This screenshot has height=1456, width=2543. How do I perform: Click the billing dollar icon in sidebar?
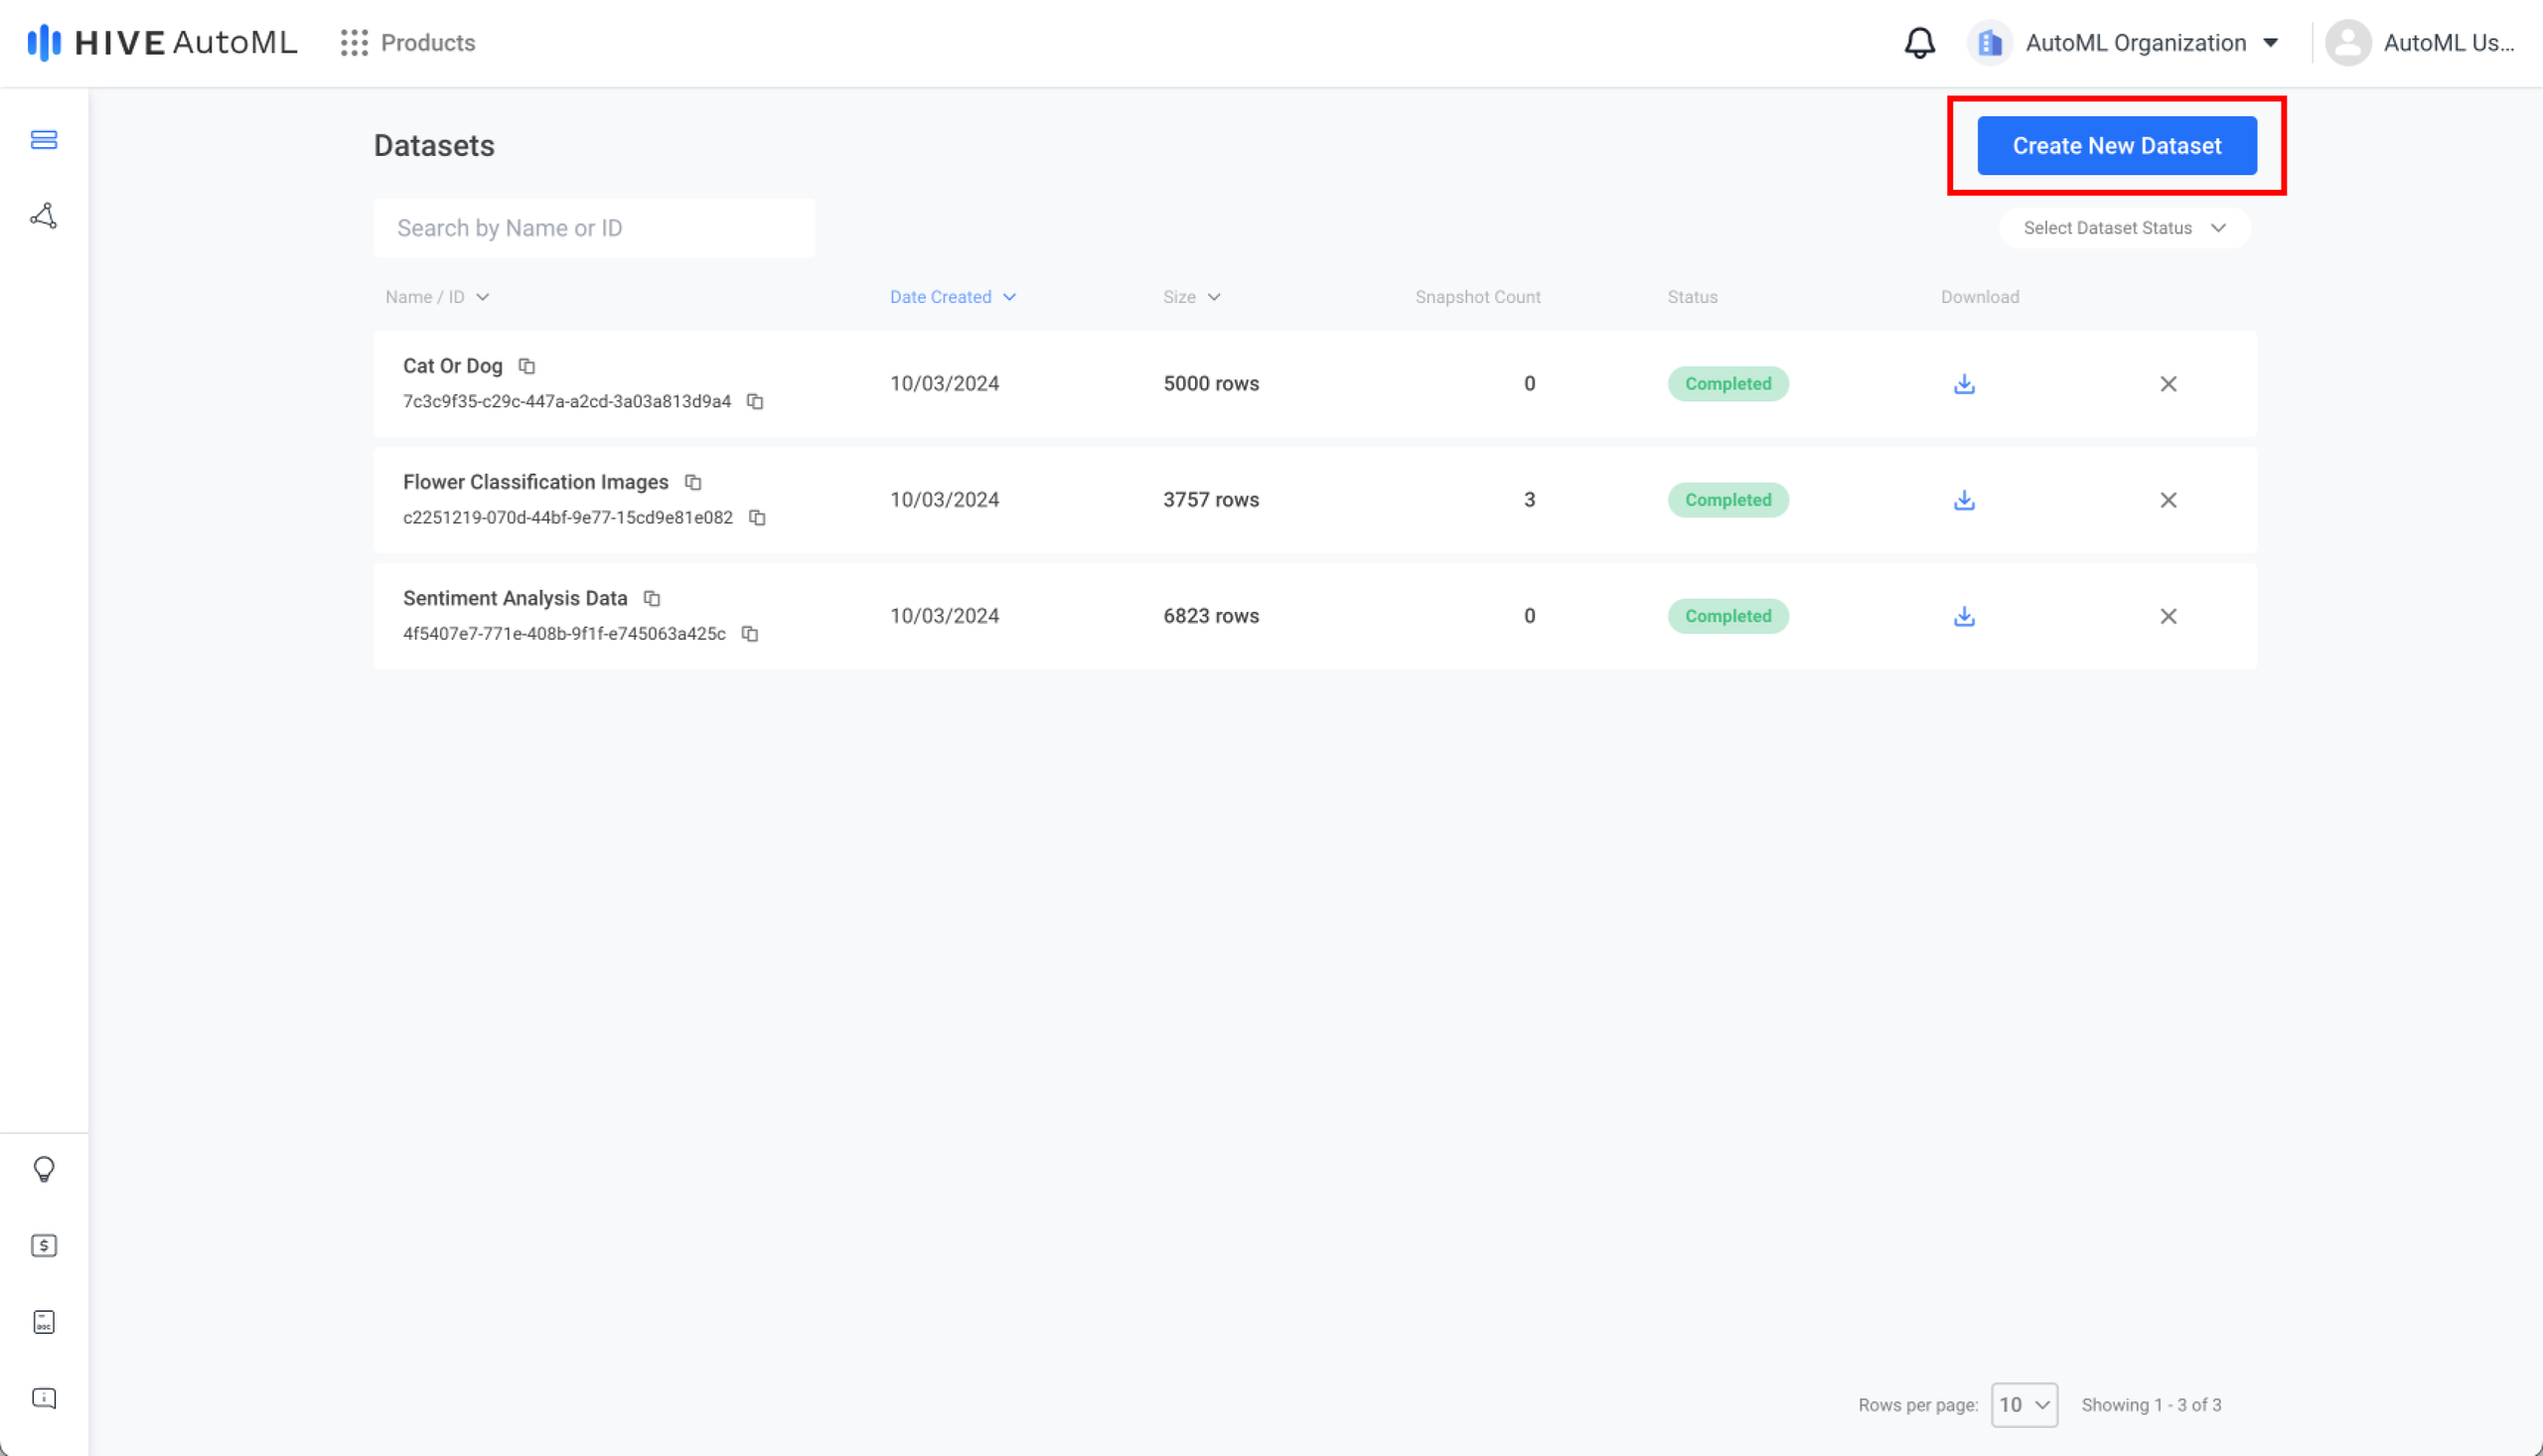pos(44,1244)
